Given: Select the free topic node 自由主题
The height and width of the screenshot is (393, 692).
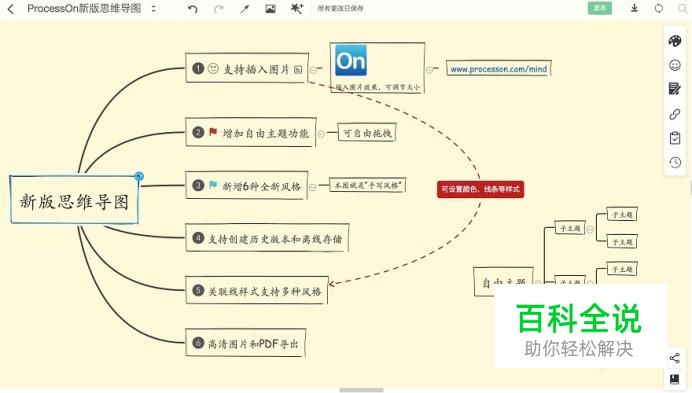Looking at the screenshot, I should [503, 281].
